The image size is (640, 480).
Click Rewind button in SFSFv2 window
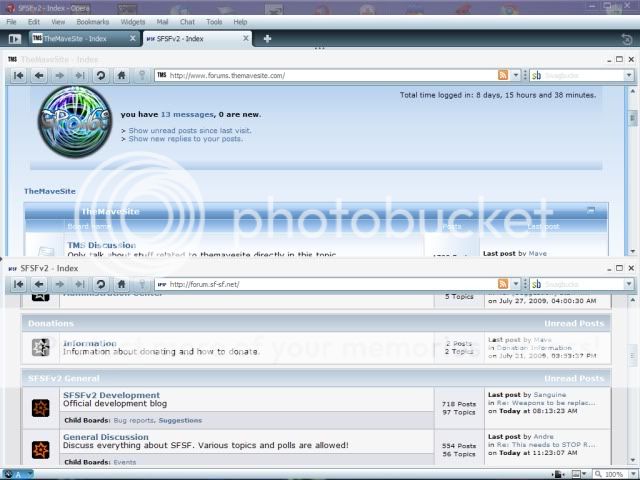(x=19, y=284)
